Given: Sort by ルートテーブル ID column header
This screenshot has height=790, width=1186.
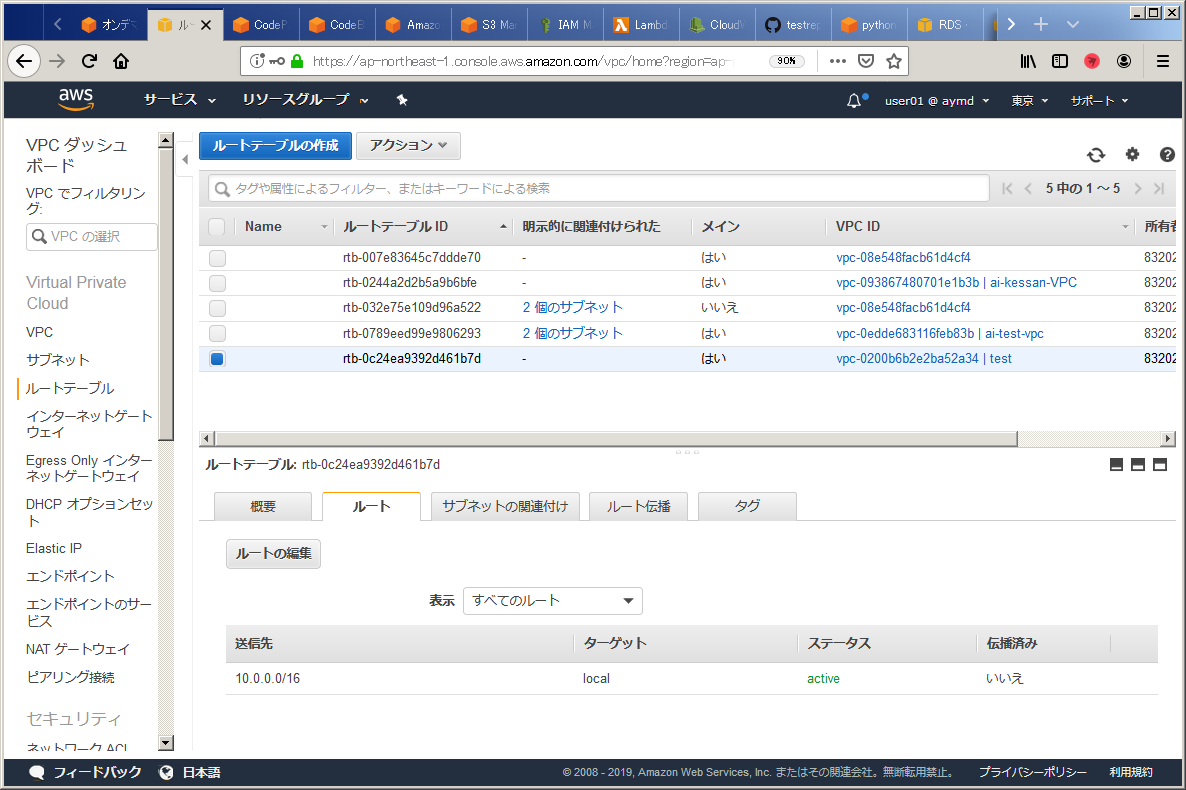Looking at the screenshot, I should click(x=396, y=226).
